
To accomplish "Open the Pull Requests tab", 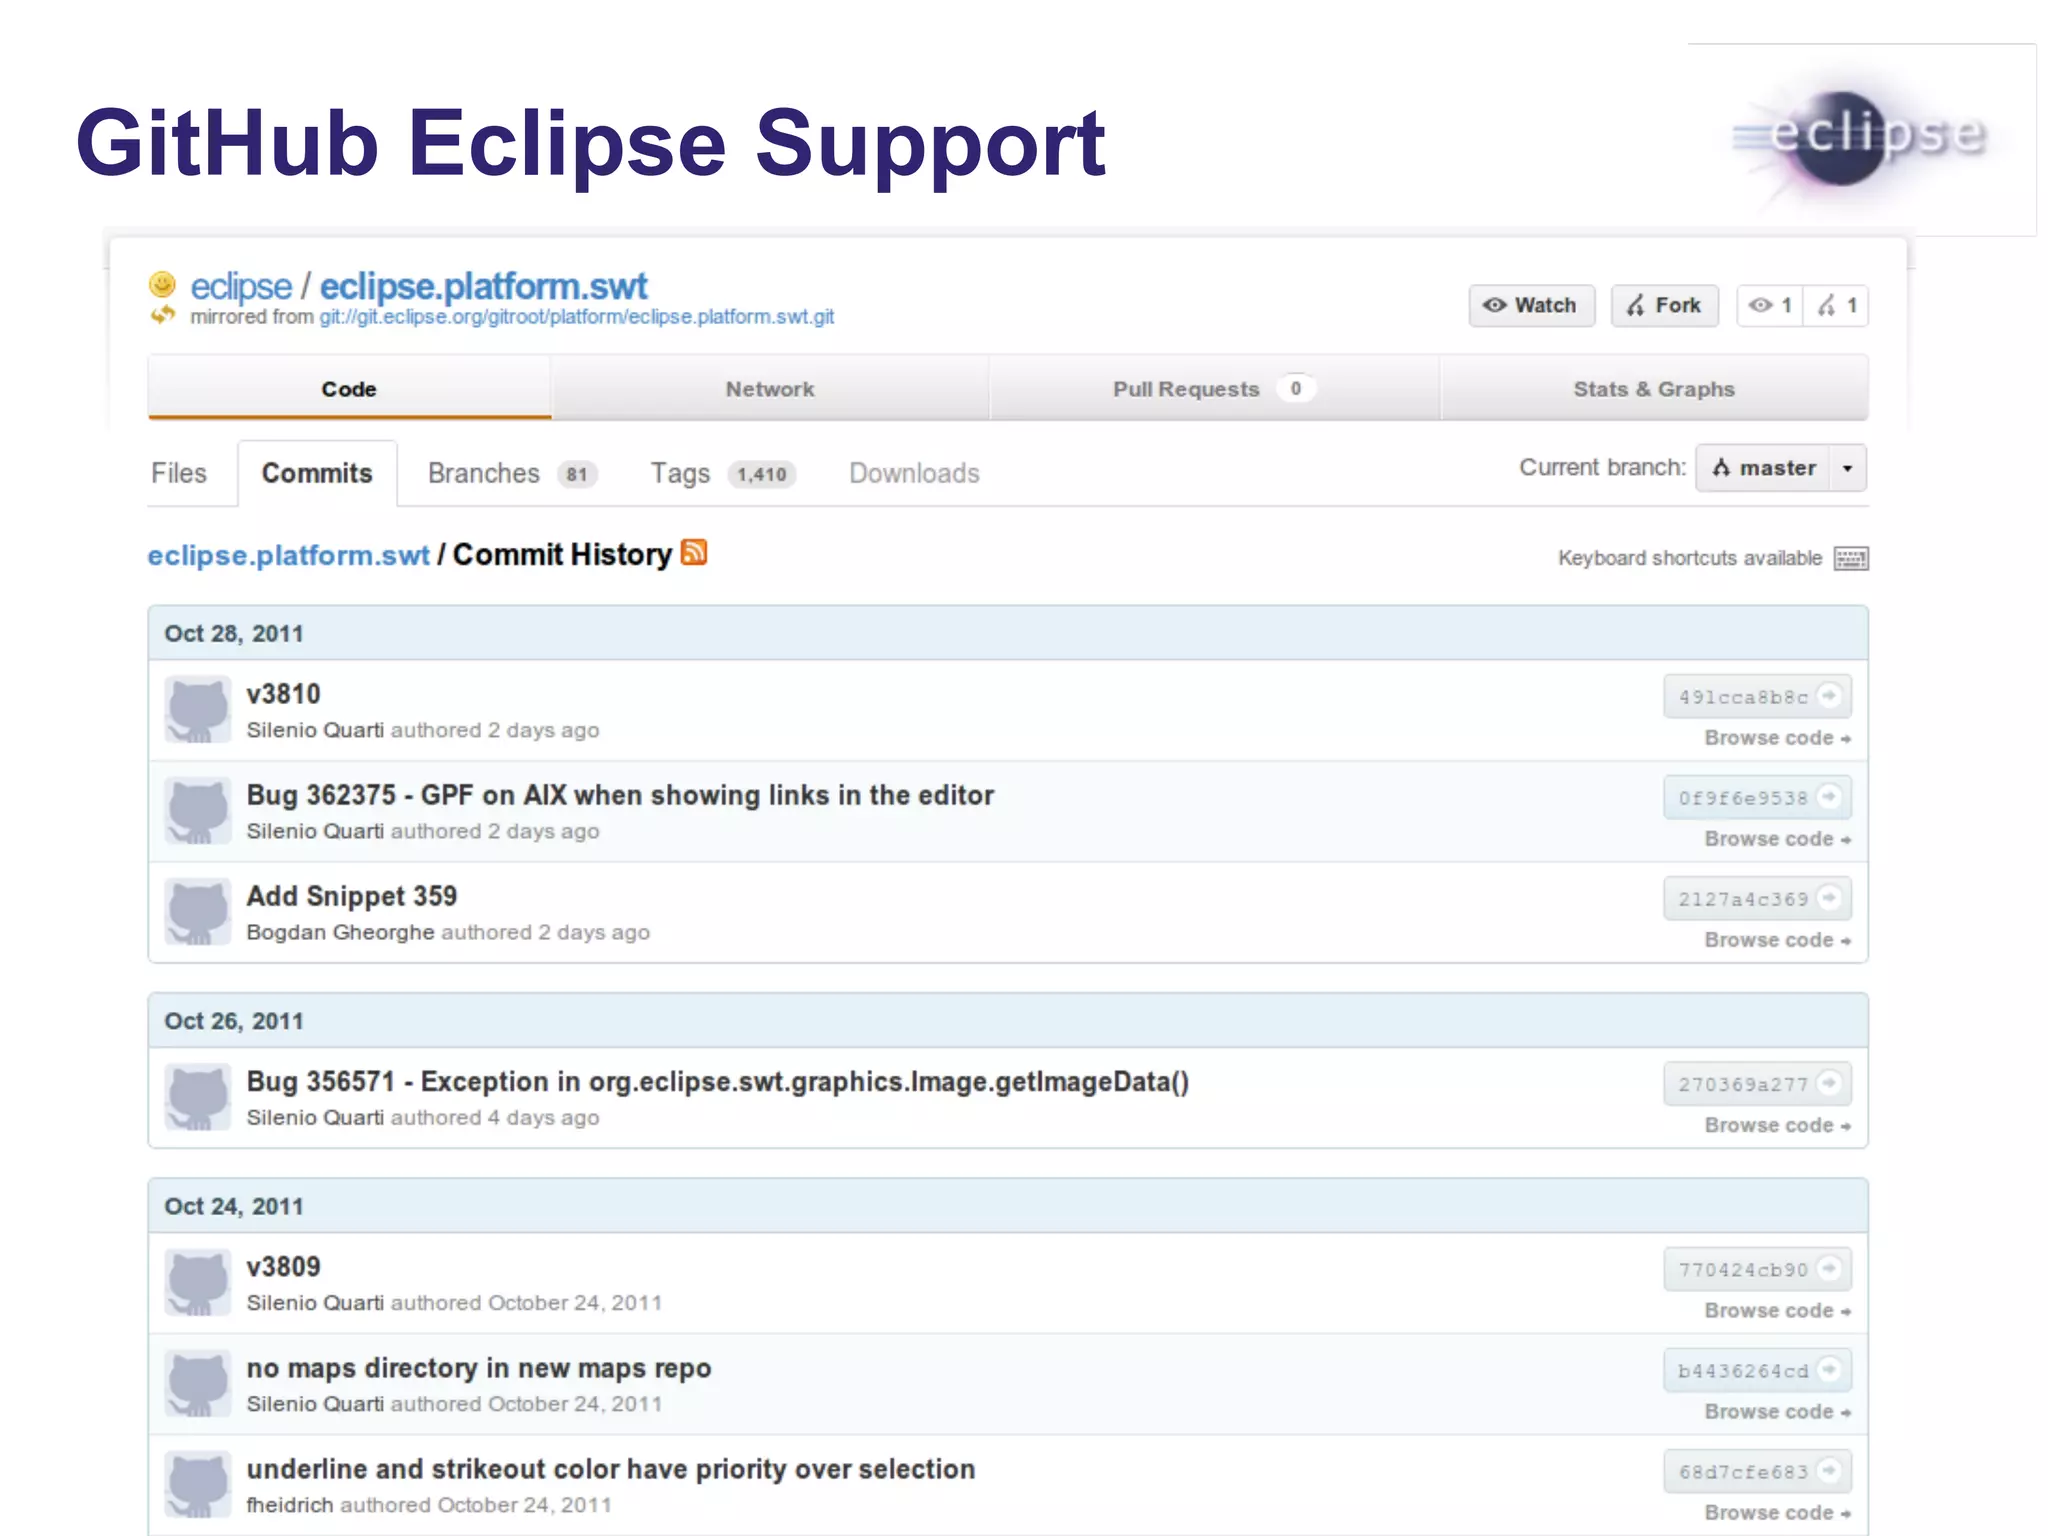I will click(1214, 388).
